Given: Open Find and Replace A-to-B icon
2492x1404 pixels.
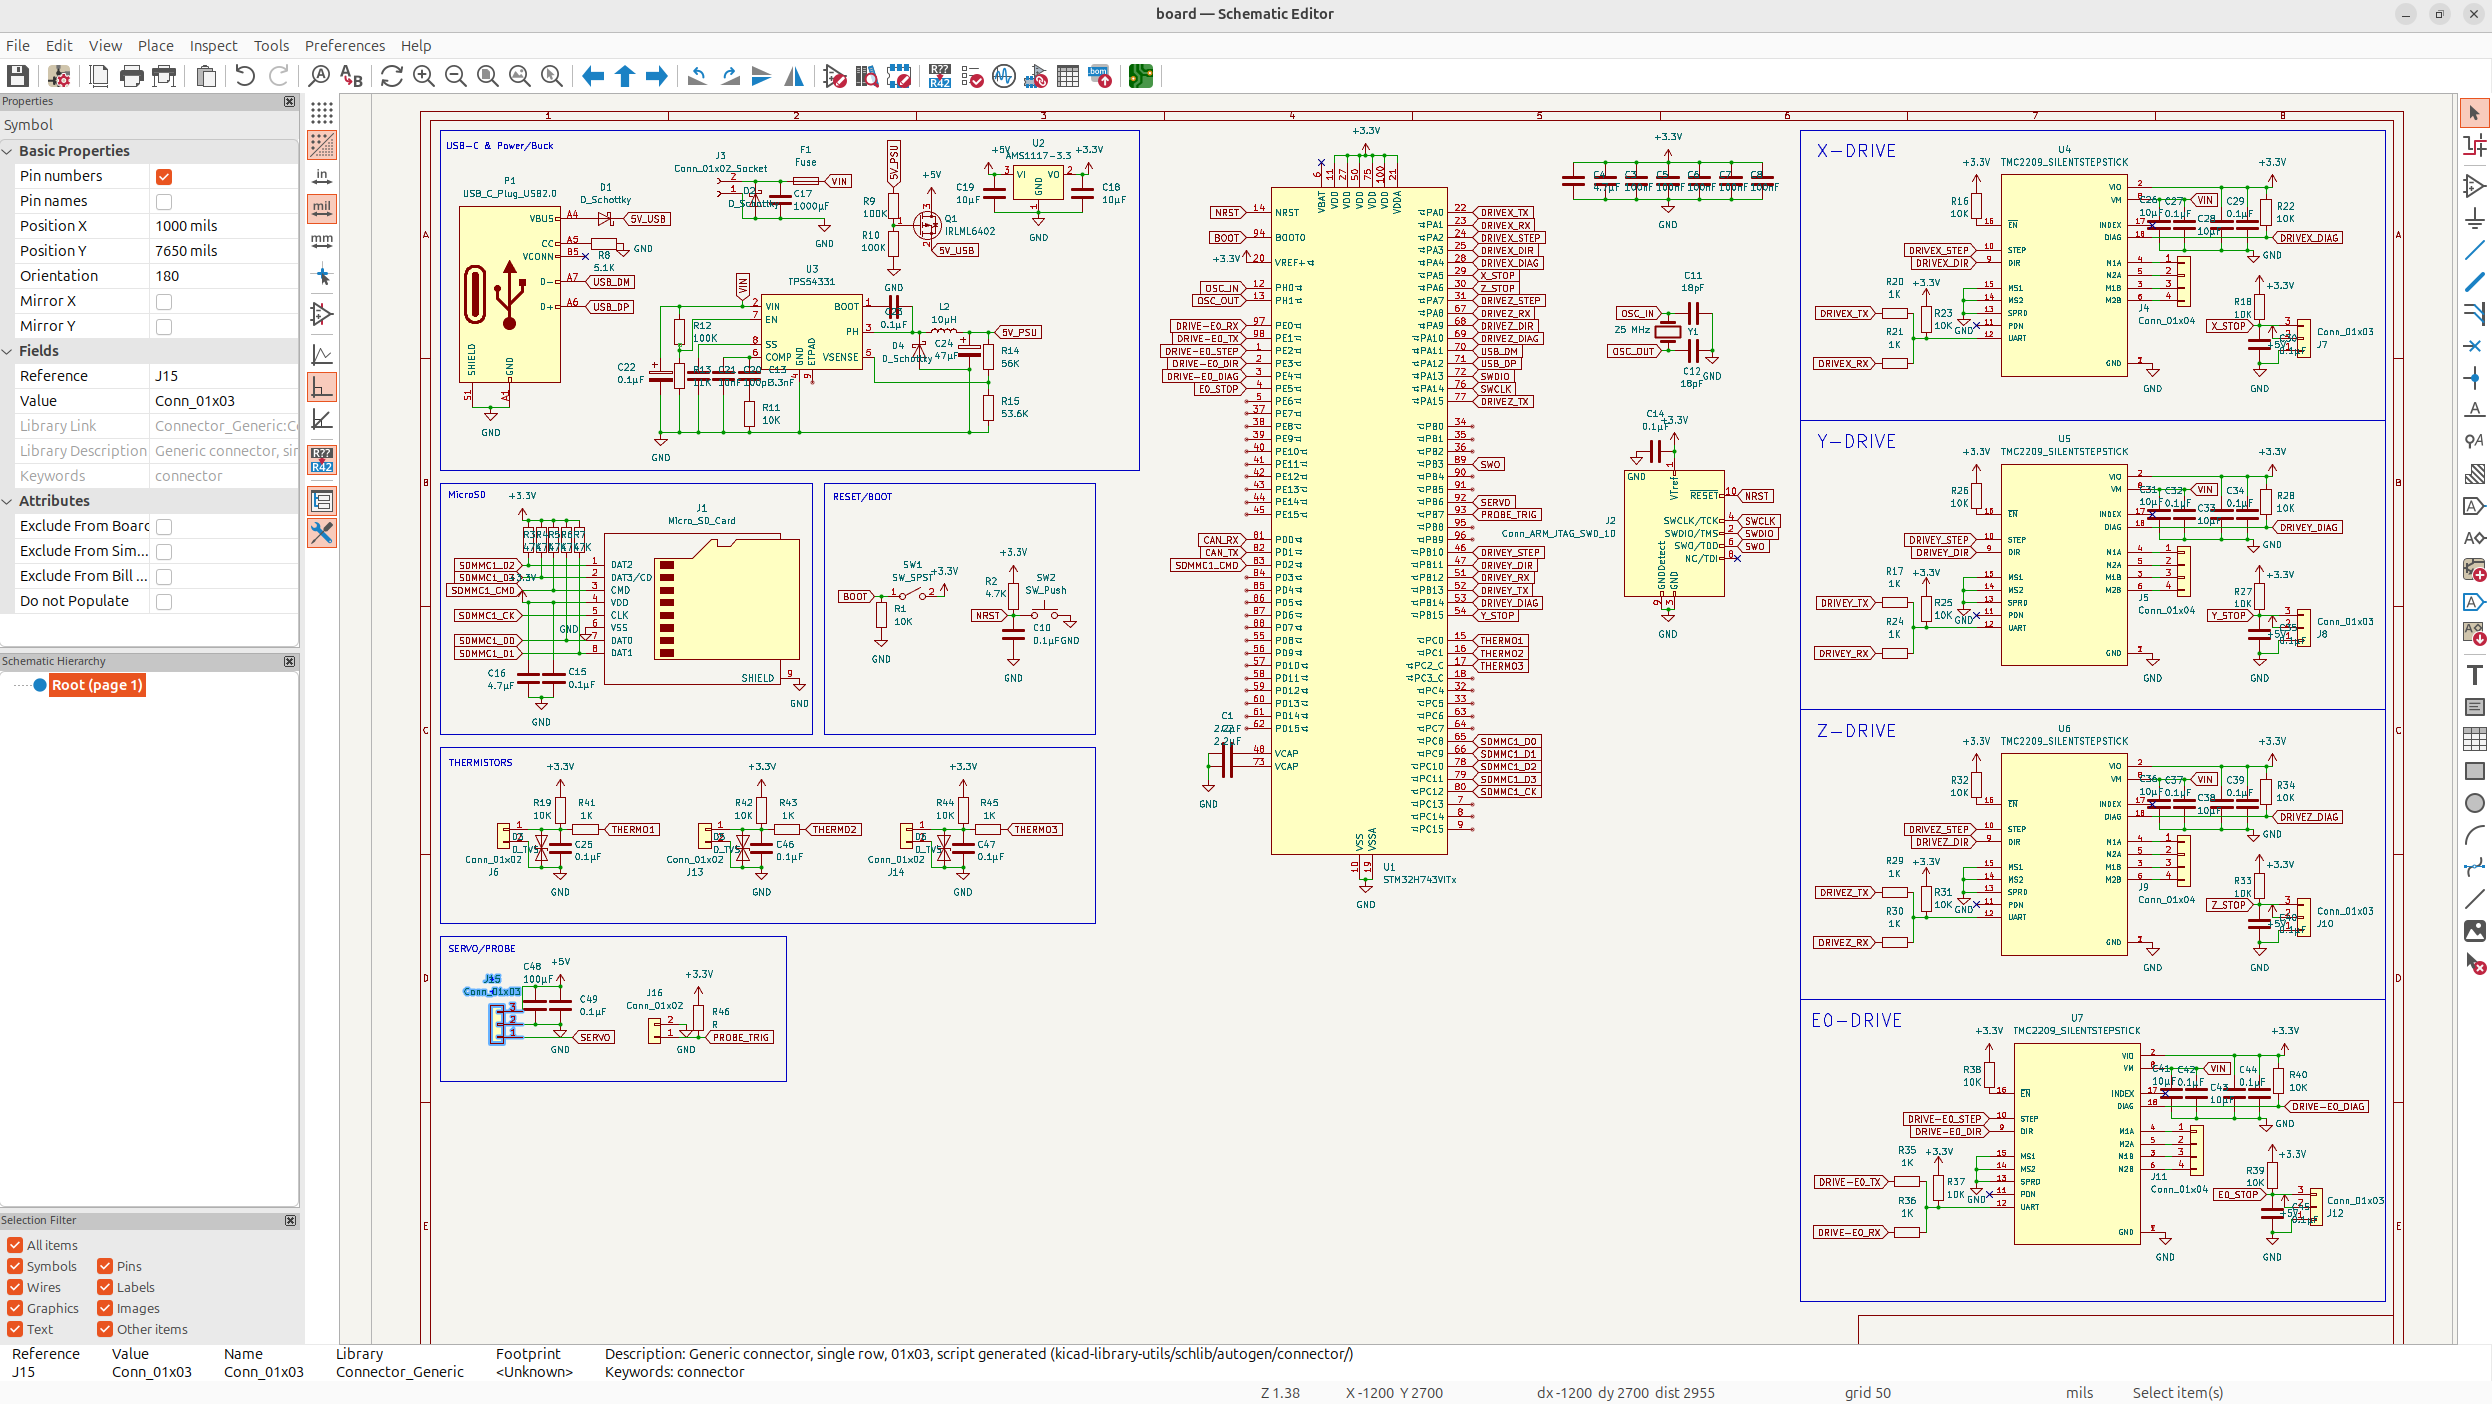Looking at the screenshot, I should [351, 76].
